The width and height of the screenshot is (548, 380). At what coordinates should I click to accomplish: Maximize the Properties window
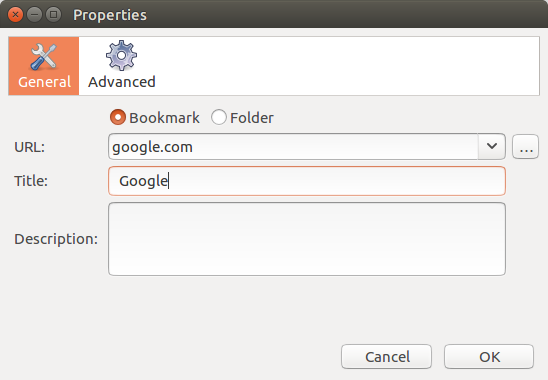pyautogui.click(x=53, y=15)
